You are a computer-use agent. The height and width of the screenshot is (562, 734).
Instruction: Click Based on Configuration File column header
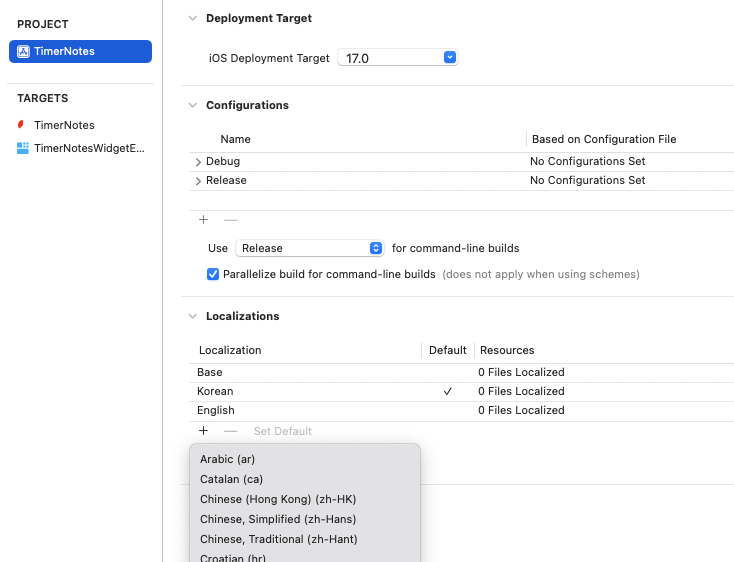[604, 139]
